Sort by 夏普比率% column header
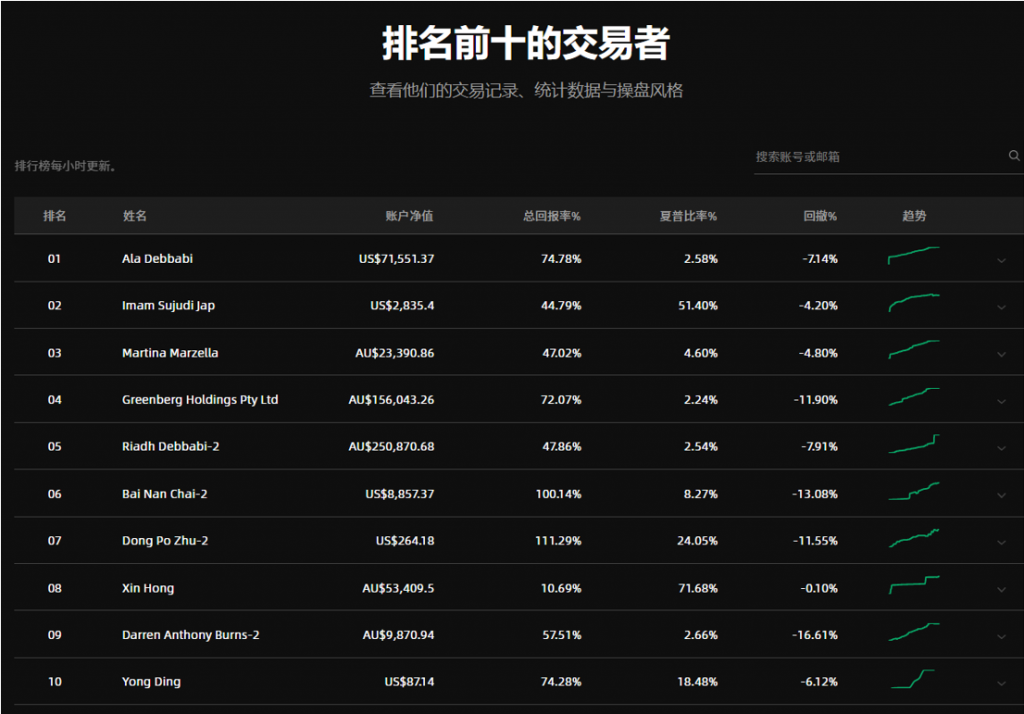This screenshot has height=714, width=1024. point(687,216)
